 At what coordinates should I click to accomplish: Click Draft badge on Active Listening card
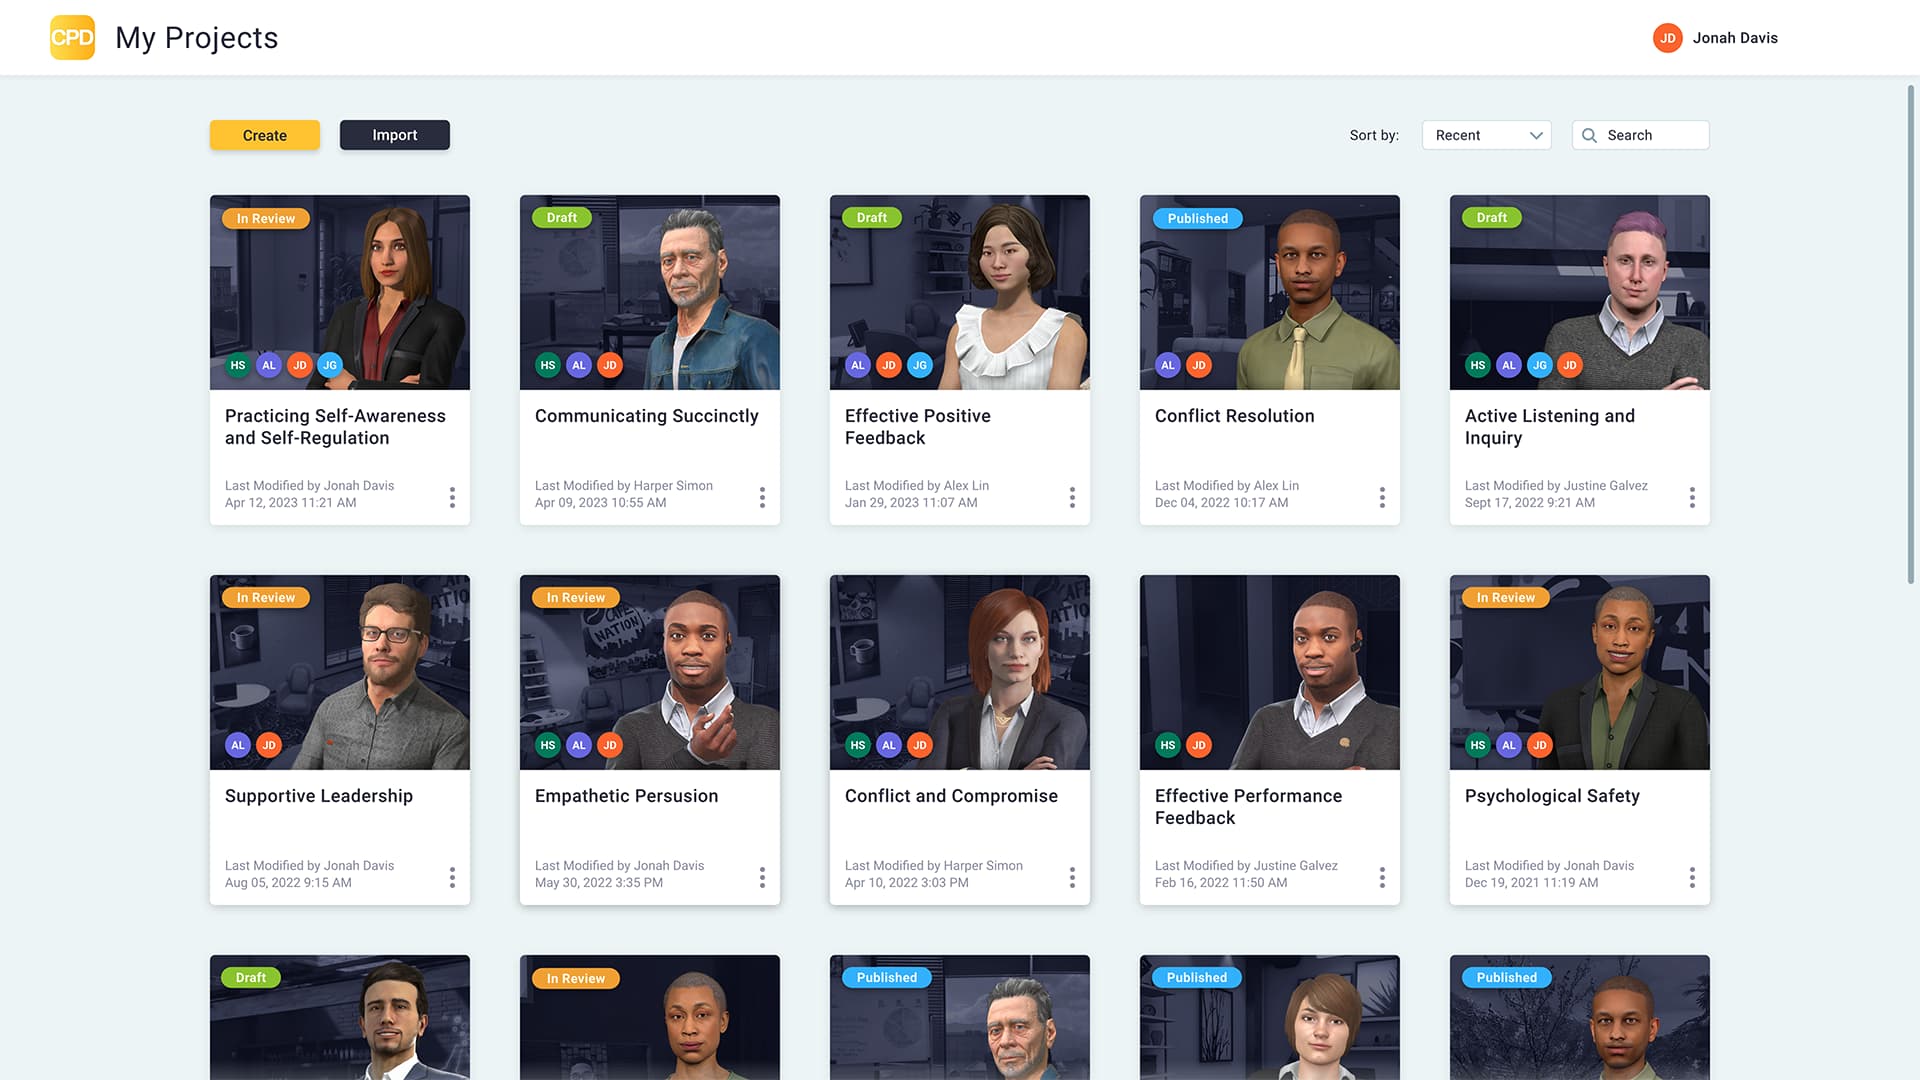tap(1492, 217)
